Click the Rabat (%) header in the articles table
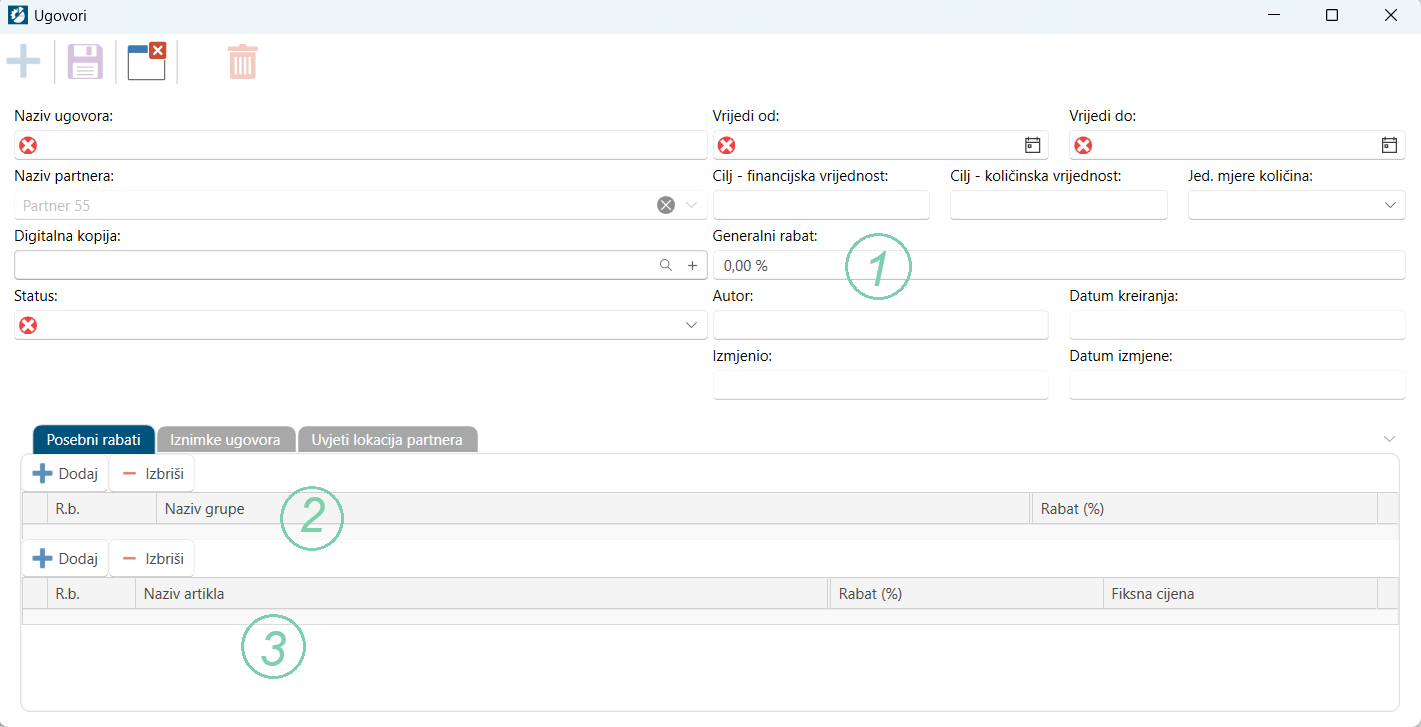Image resolution: width=1421 pixels, height=727 pixels. pyautogui.click(x=966, y=593)
